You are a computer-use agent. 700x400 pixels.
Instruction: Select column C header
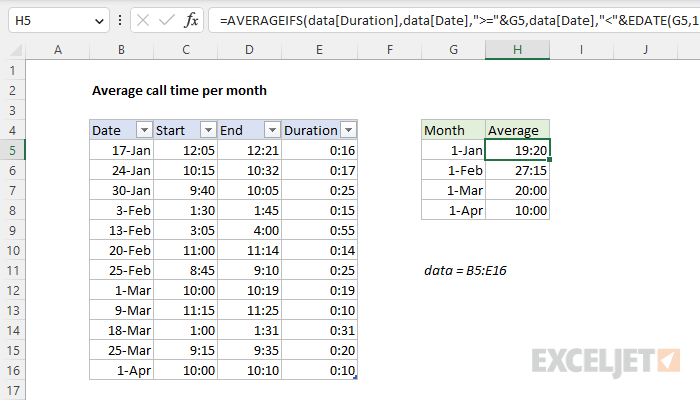(x=186, y=50)
